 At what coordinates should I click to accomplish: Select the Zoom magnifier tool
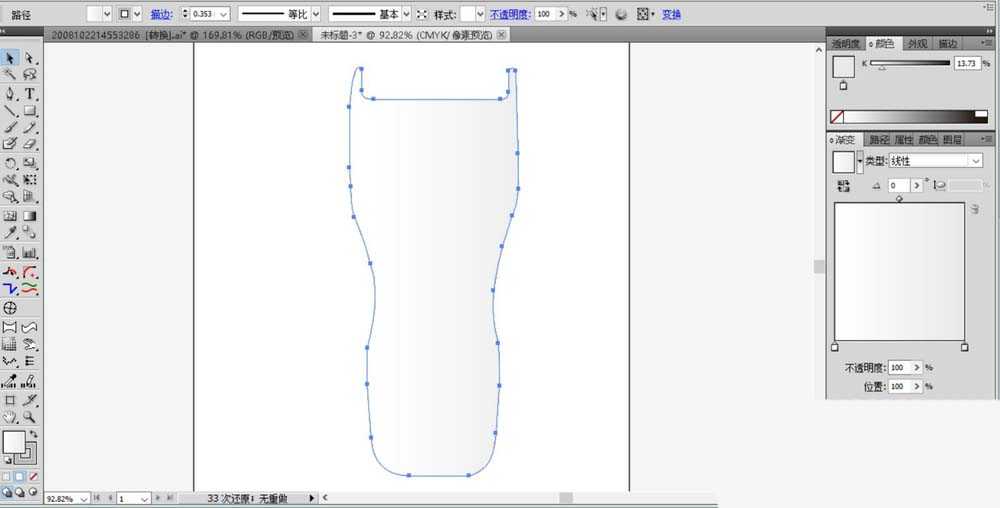point(30,416)
